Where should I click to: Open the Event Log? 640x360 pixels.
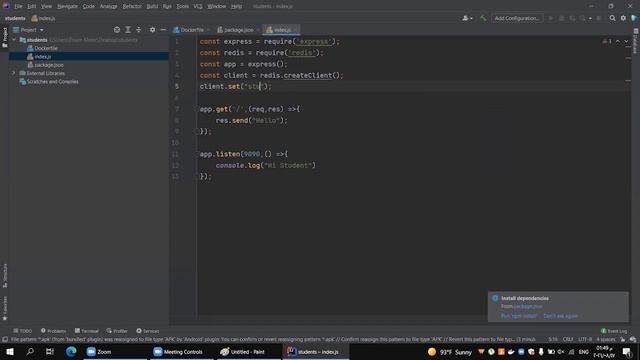[x=614, y=331]
